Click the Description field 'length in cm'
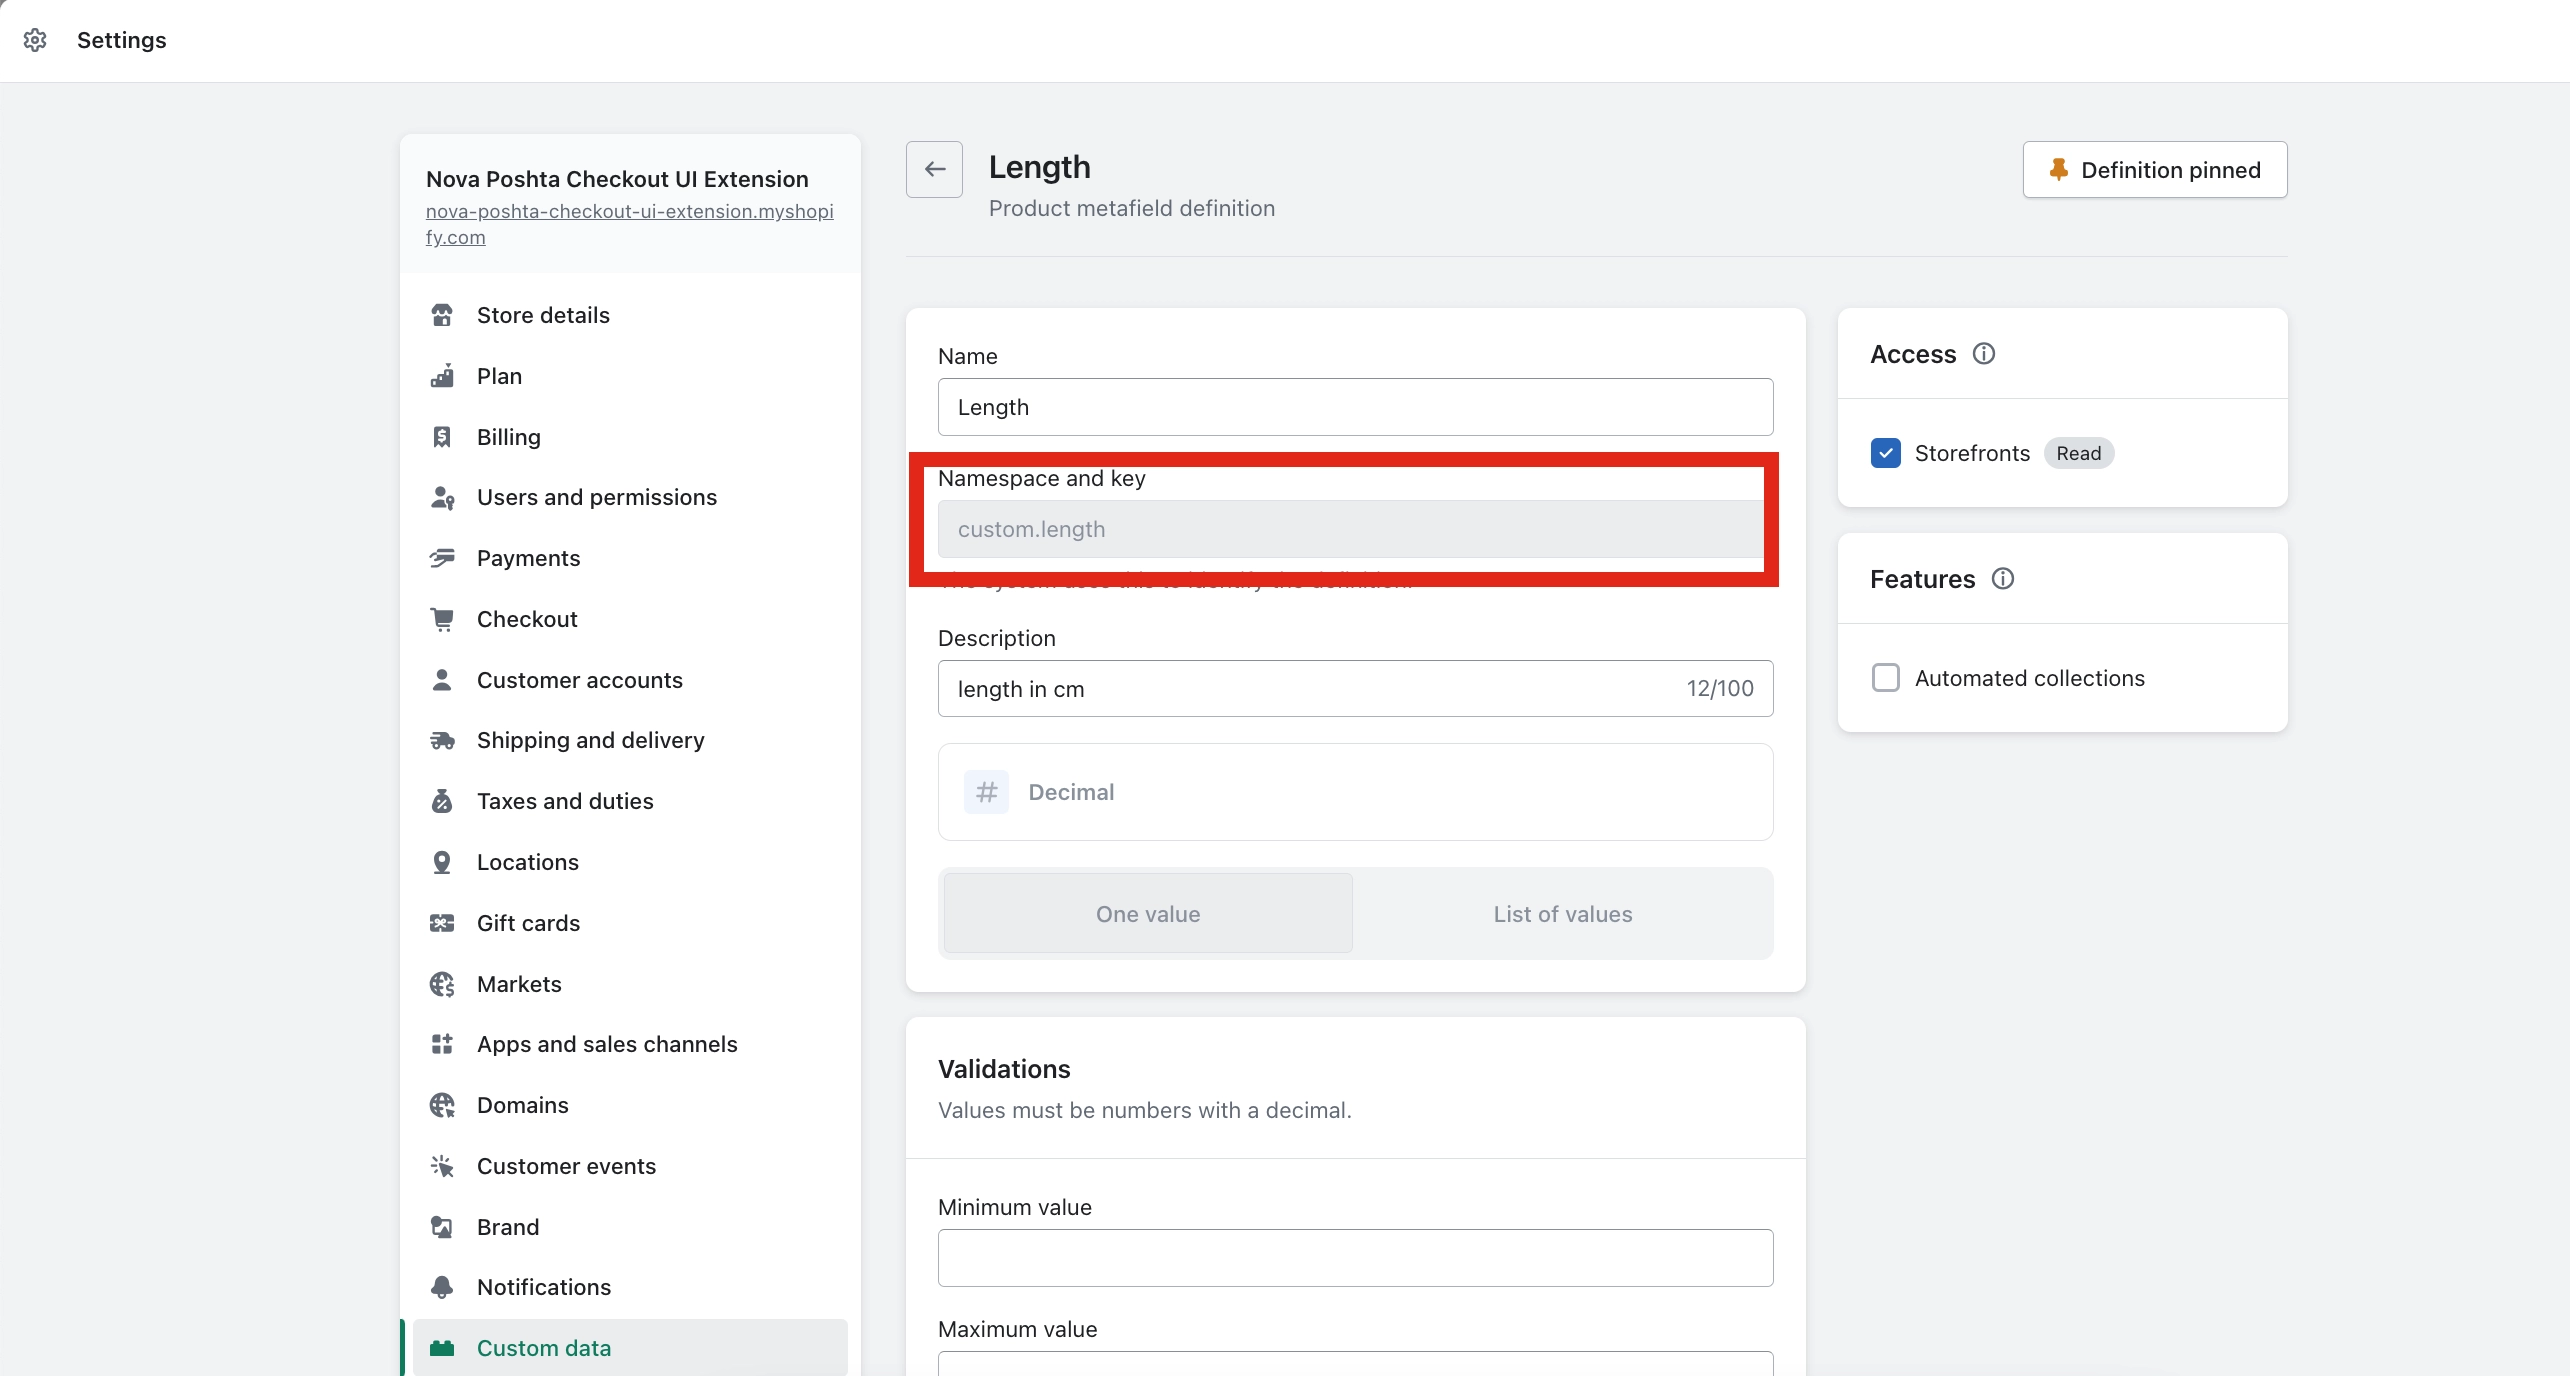Screen dimensions: 2570x1376 coord(1356,688)
